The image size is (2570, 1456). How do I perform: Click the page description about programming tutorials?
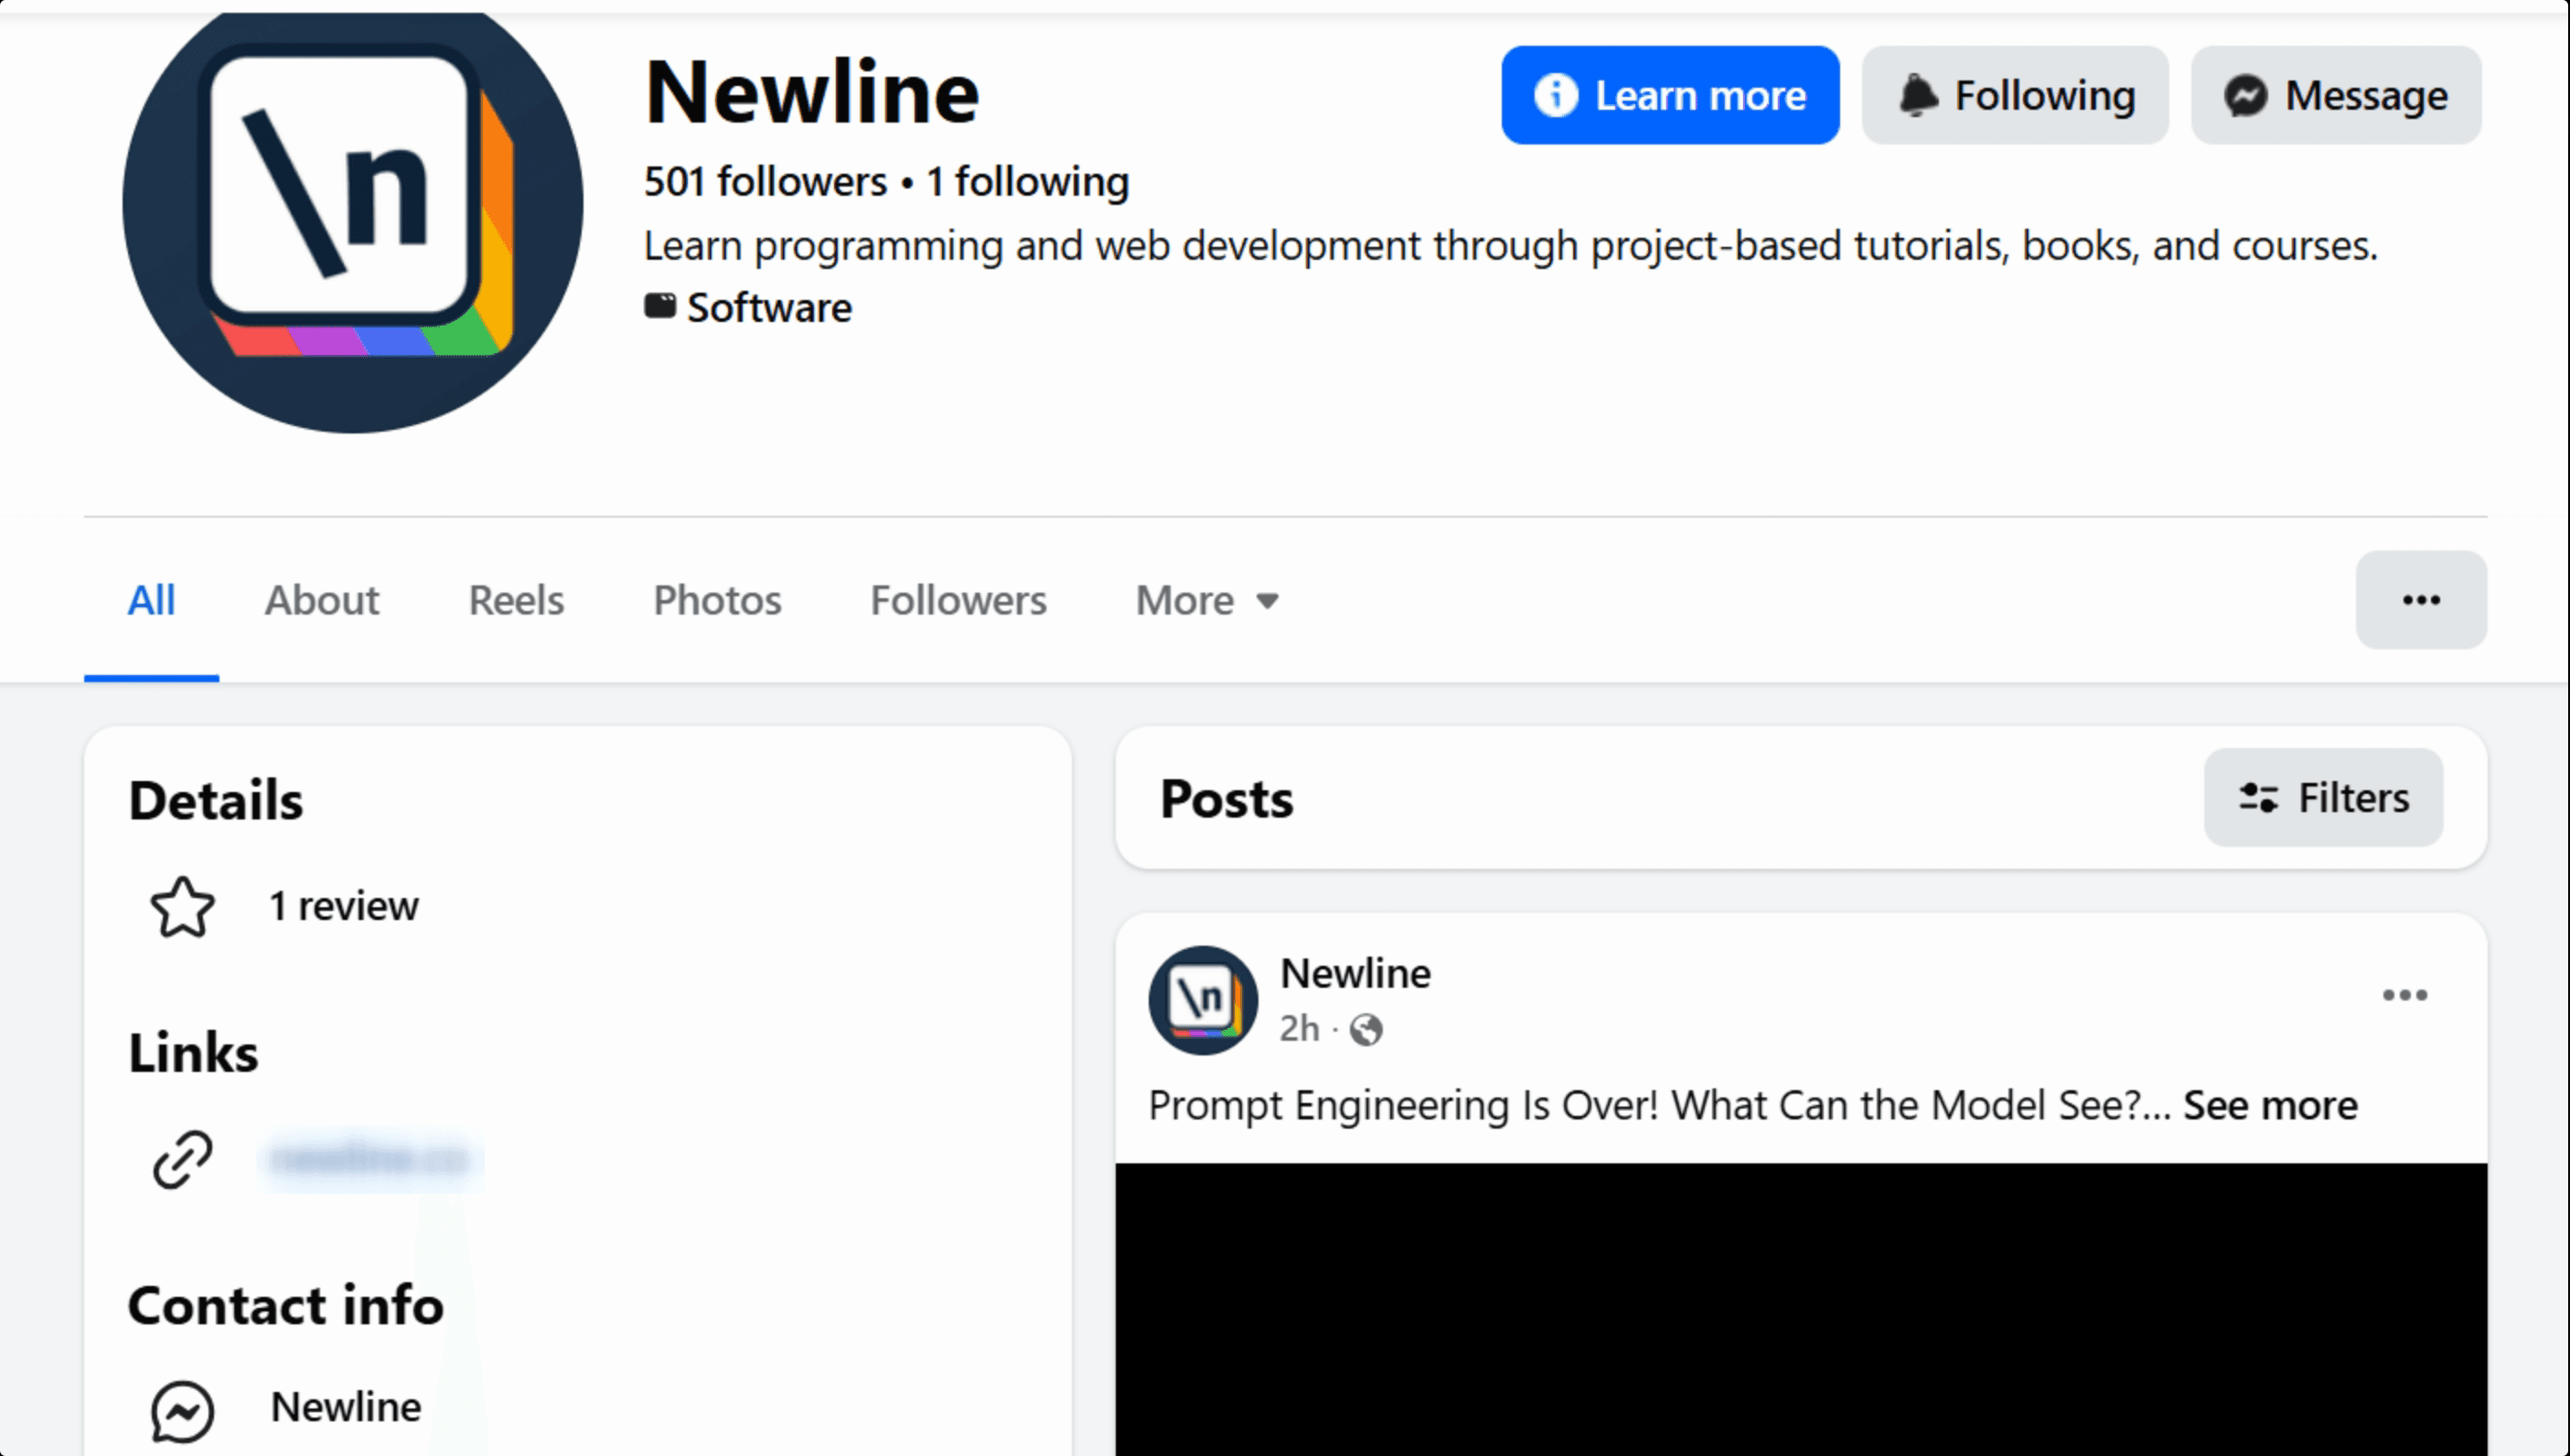(x=1511, y=246)
